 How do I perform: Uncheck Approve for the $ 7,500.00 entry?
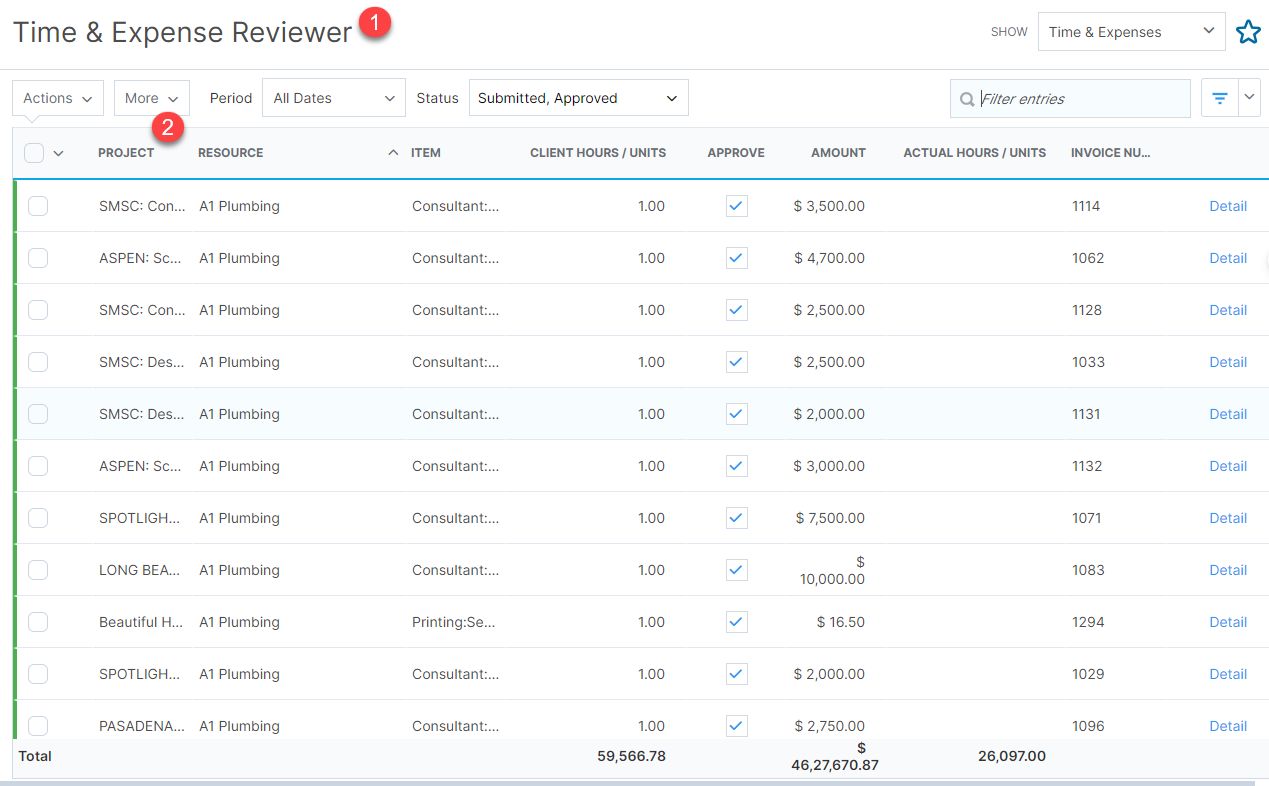tap(737, 518)
